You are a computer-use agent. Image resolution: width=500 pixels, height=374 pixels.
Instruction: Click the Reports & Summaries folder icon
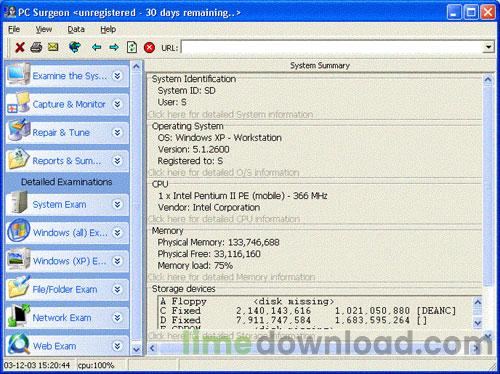click(x=19, y=159)
